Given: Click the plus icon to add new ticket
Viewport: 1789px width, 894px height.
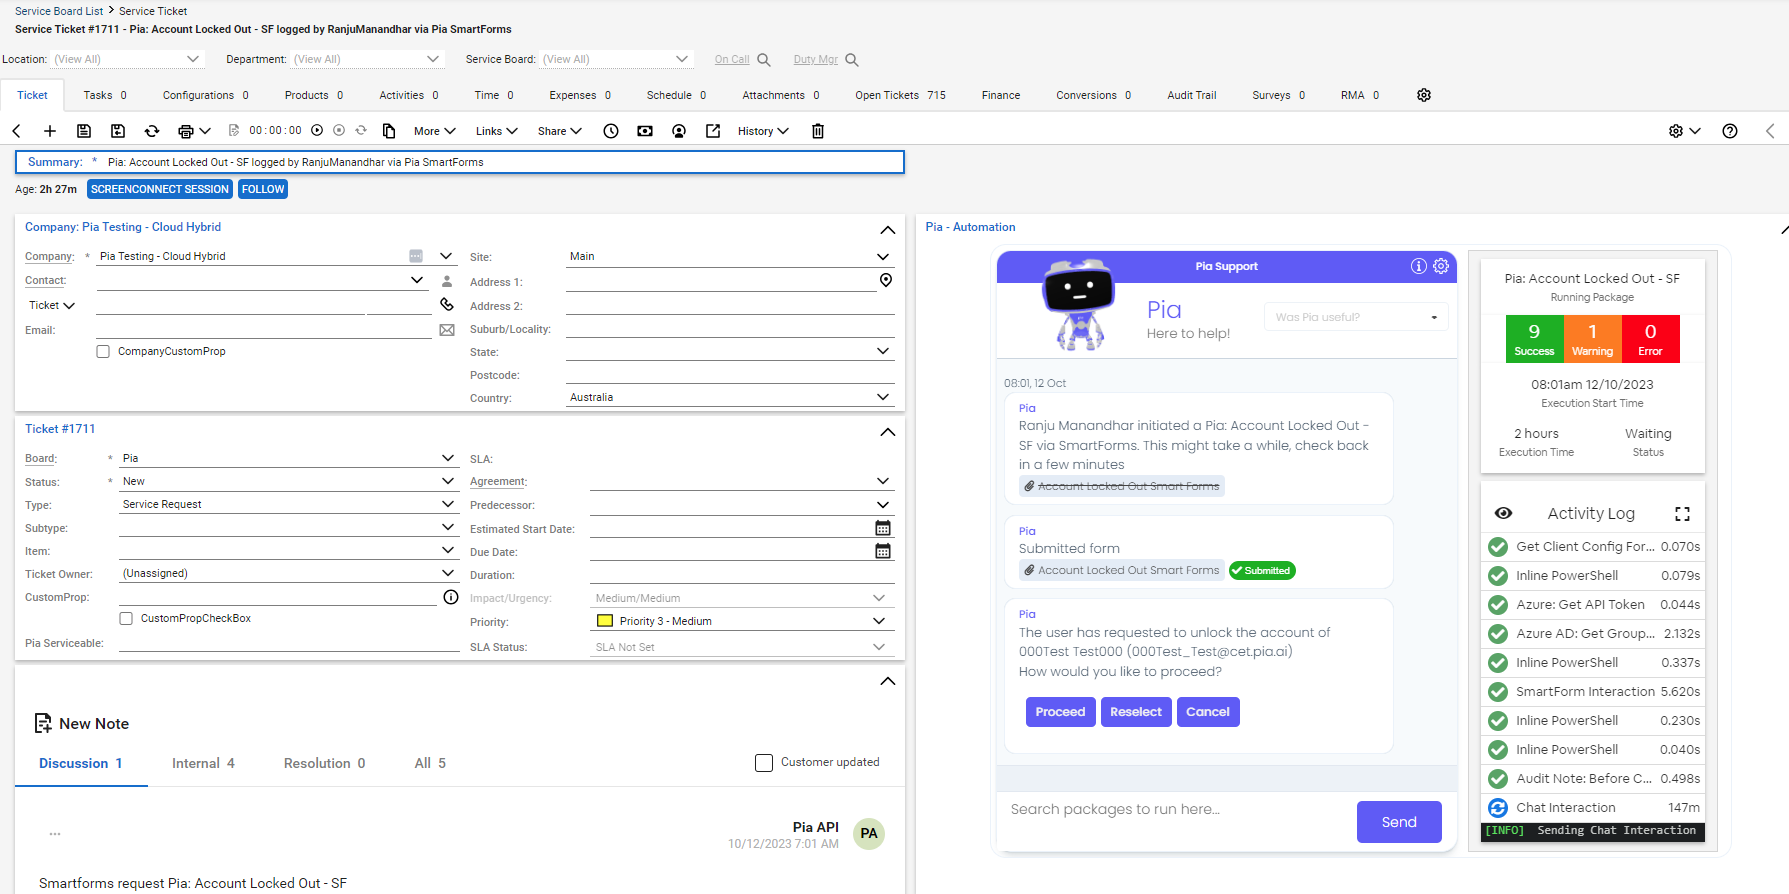Looking at the screenshot, I should [x=50, y=131].
